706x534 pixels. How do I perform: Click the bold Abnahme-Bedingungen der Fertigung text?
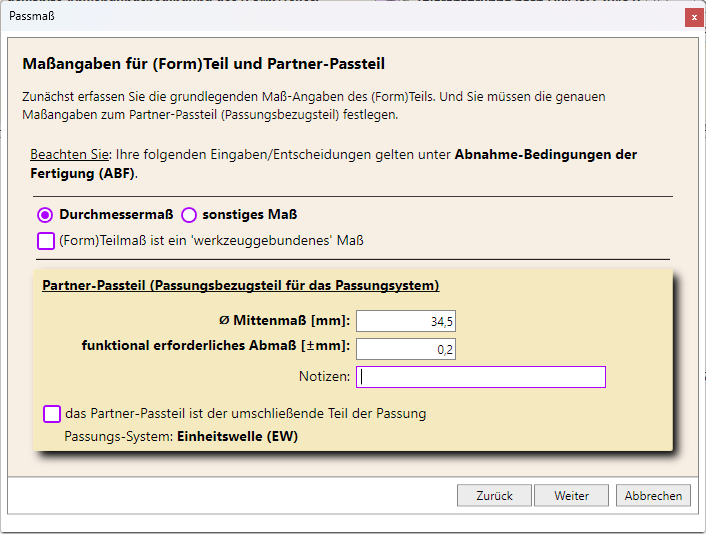click(334, 164)
